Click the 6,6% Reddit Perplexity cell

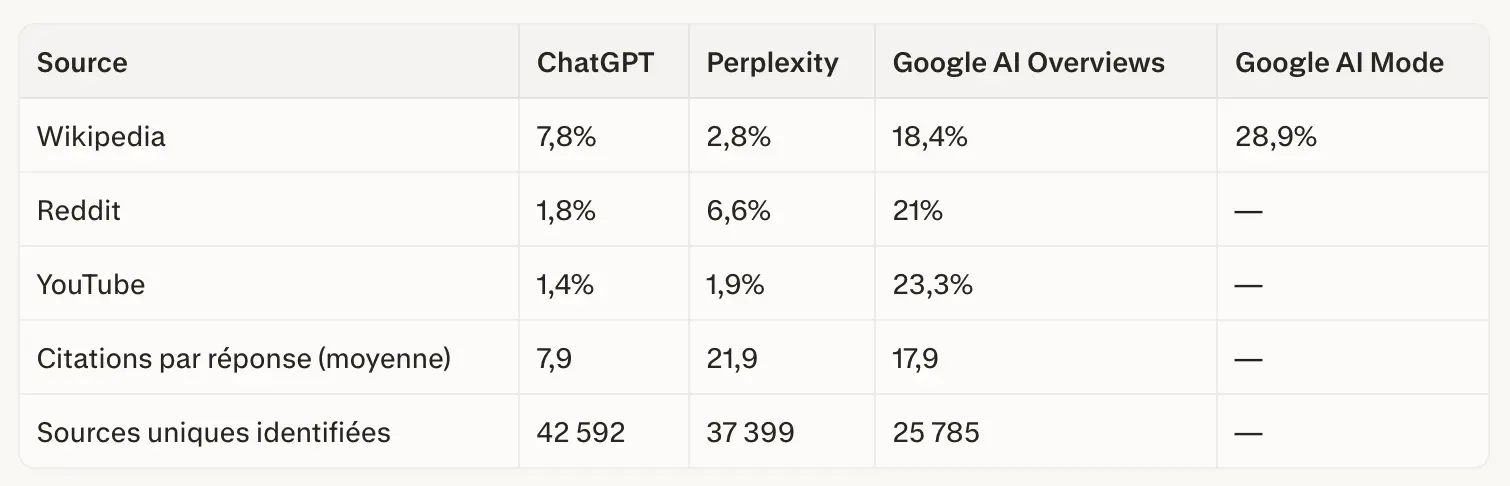point(738,210)
